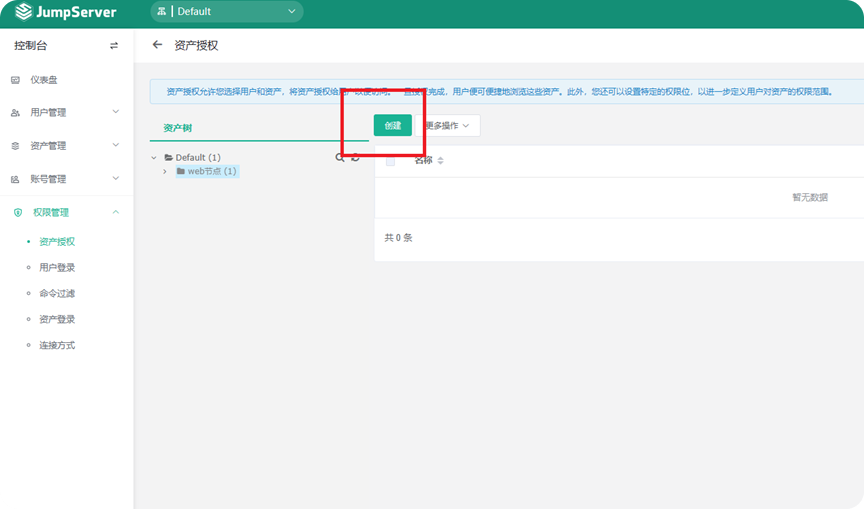Expand the web节点 (1) node arrow
864x509 pixels.
[x=164, y=171]
